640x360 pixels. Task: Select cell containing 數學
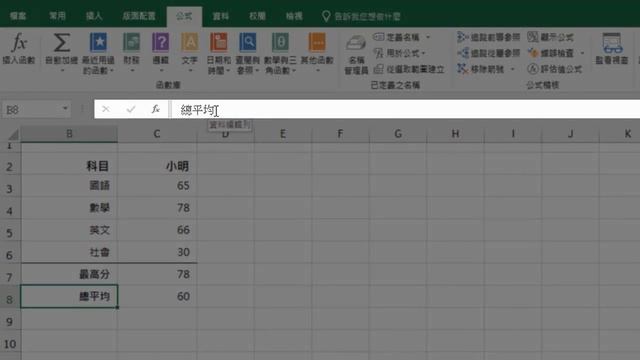69,208
